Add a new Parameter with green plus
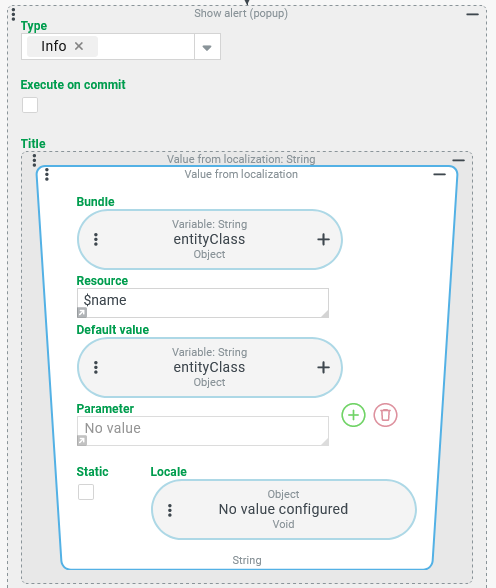Viewport: 496px width, 588px height. point(353,415)
